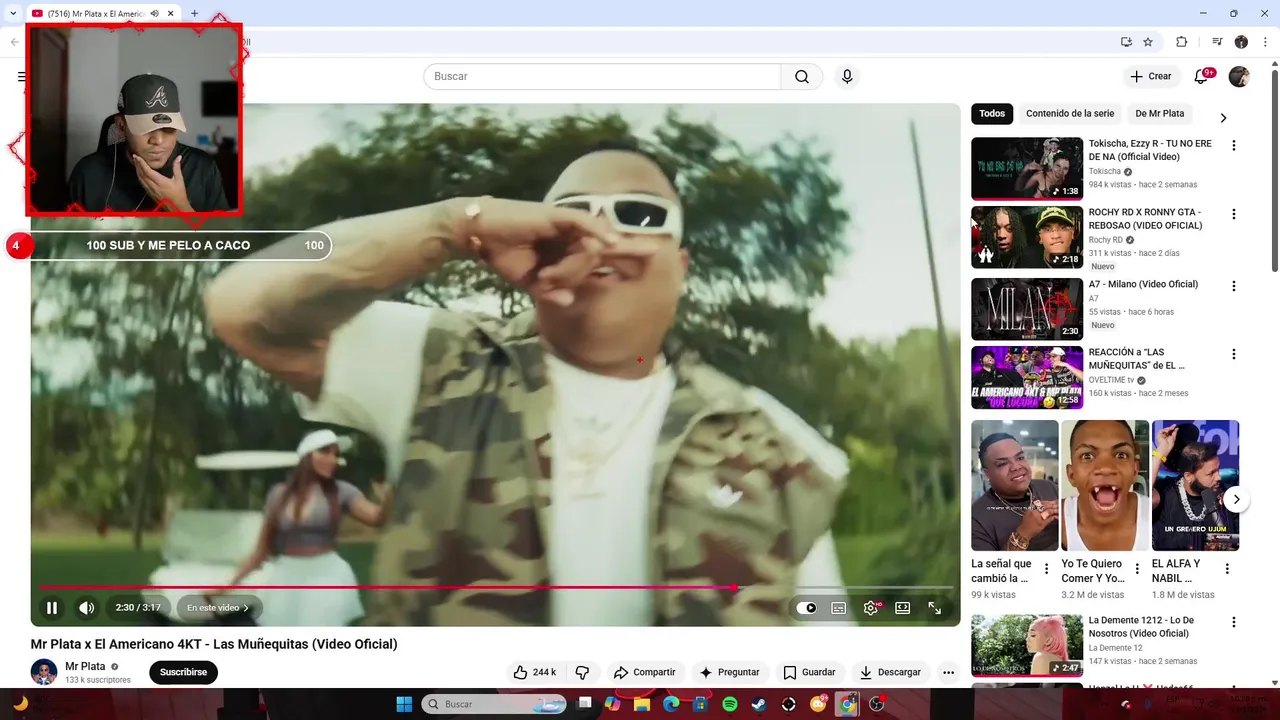Select the 'De Mr Plata' chip
1280x720 pixels.
pos(1160,114)
